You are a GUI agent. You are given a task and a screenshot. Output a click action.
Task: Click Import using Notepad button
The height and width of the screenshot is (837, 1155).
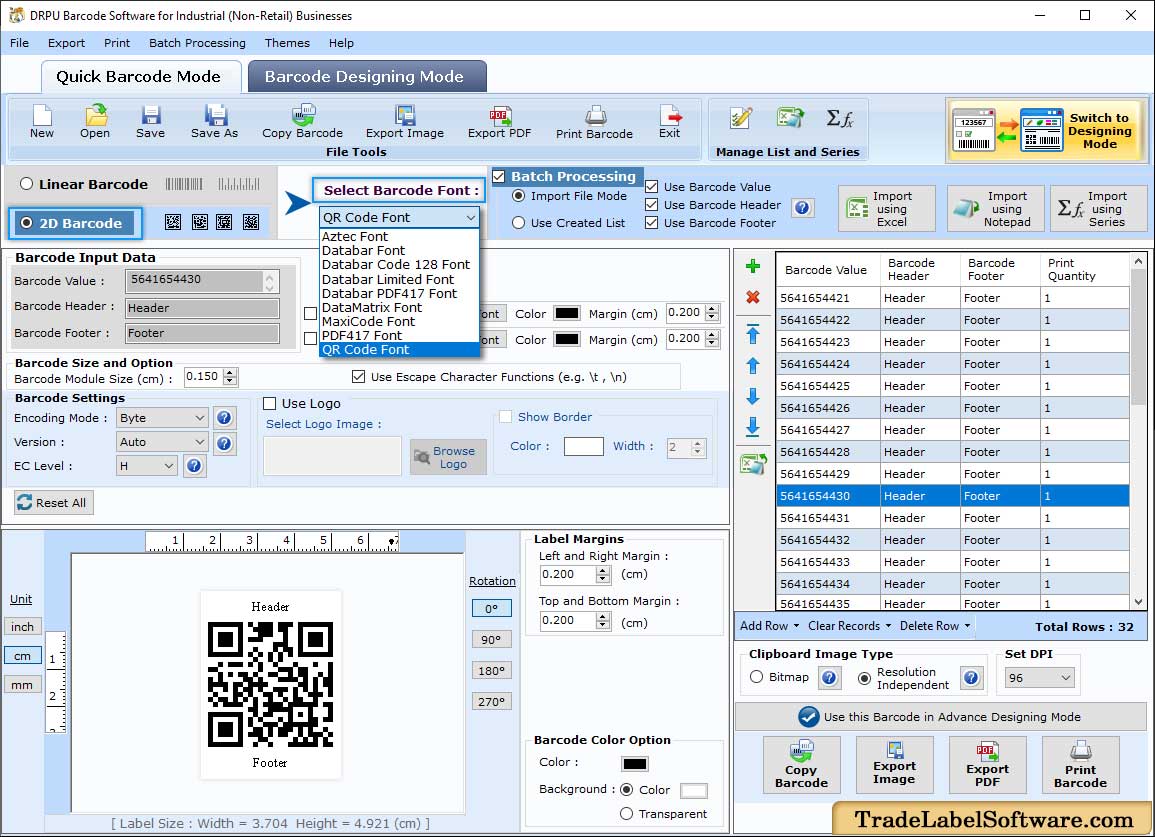(x=996, y=209)
